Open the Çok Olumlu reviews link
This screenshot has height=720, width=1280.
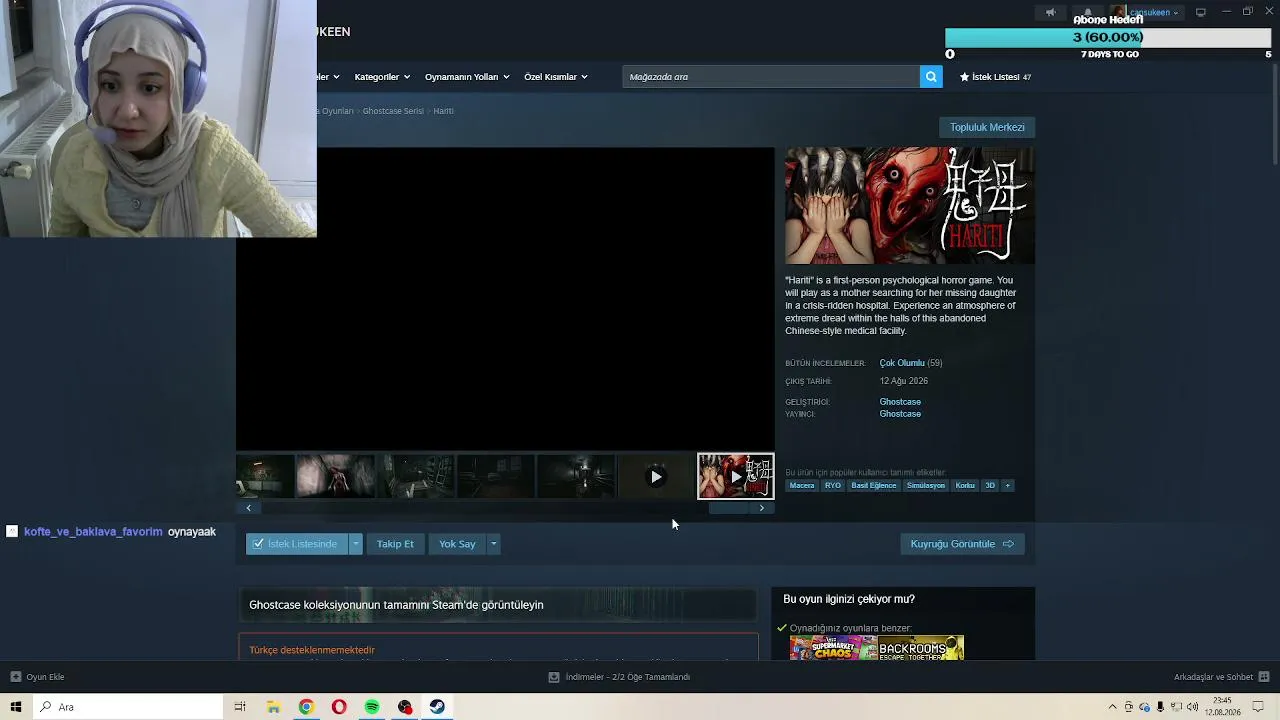(x=902, y=363)
